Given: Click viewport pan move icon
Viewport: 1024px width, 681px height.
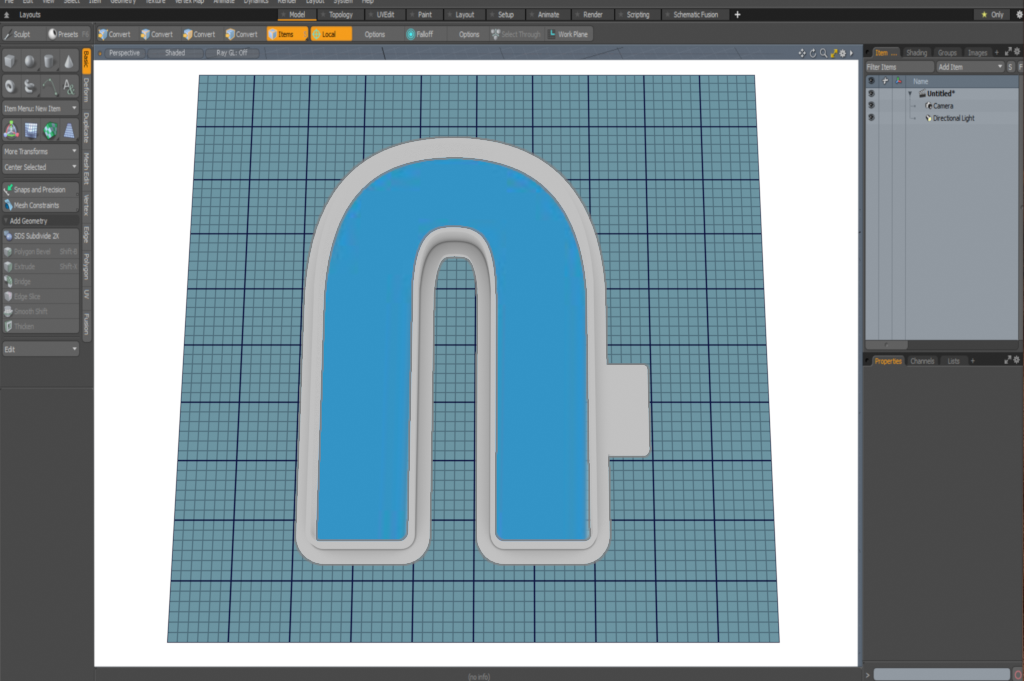Looking at the screenshot, I should pos(802,53).
